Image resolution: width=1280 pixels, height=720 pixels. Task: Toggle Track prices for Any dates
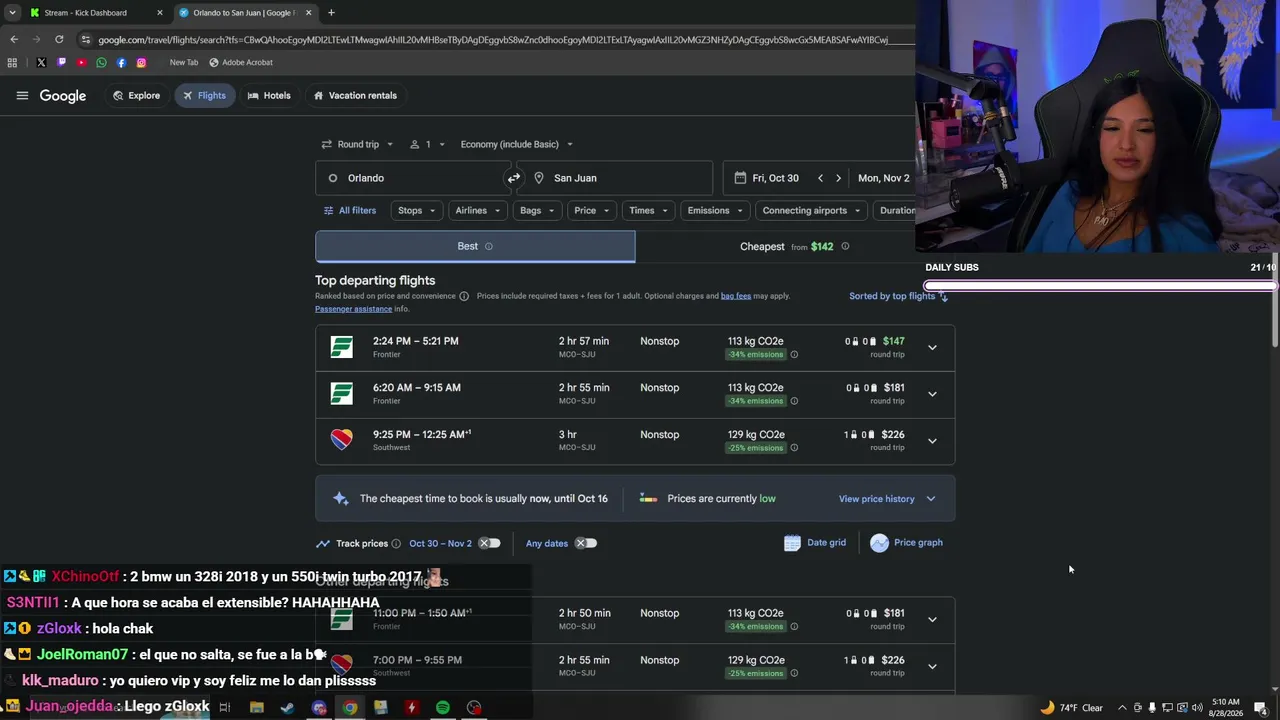(585, 544)
